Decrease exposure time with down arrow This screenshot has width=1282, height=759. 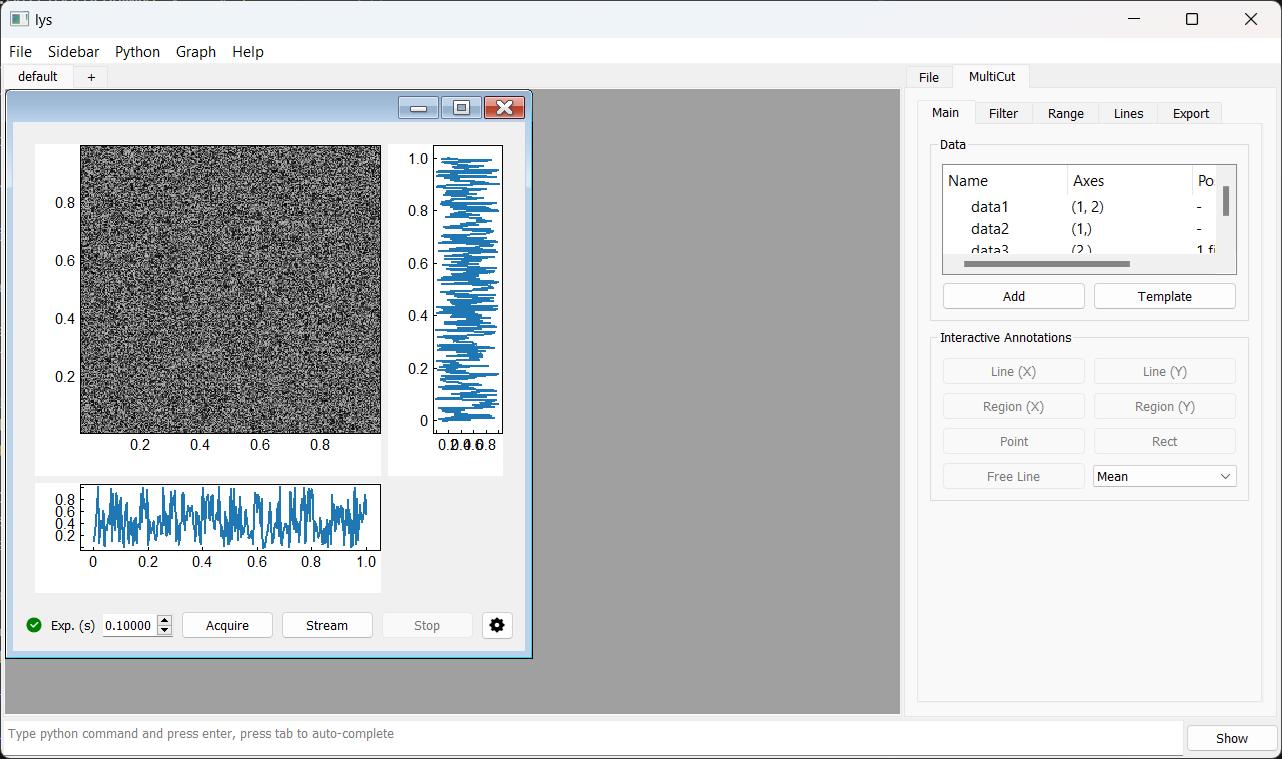point(165,631)
